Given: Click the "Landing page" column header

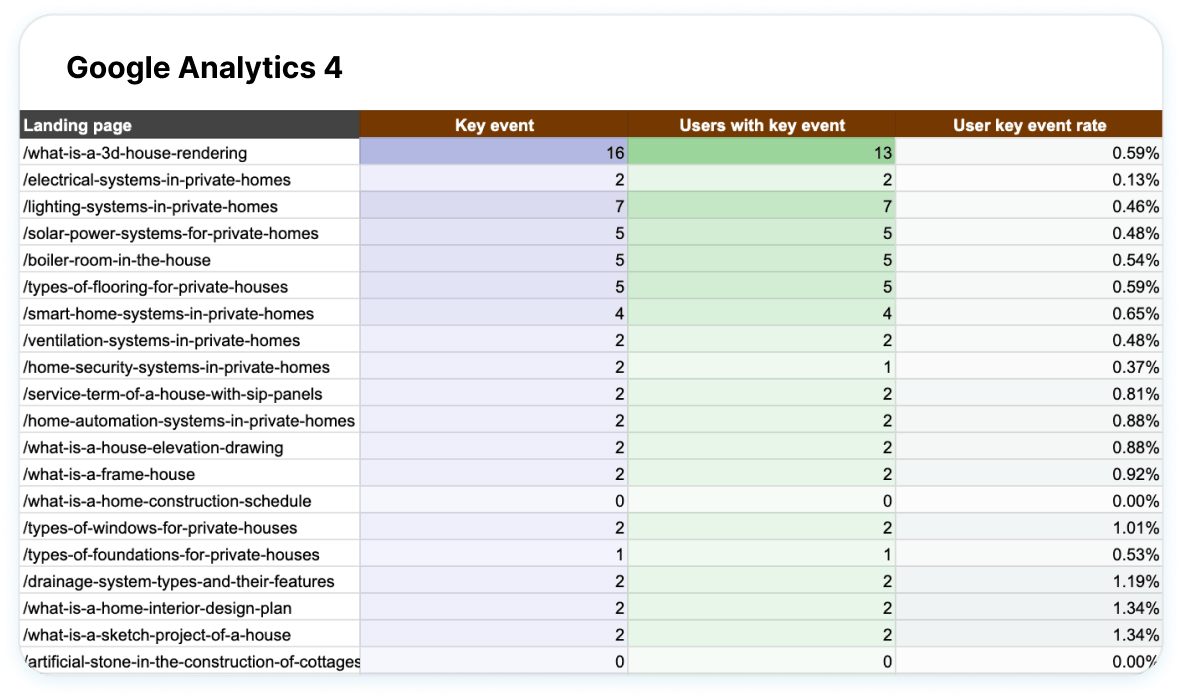Looking at the screenshot, I should point(78,125).
